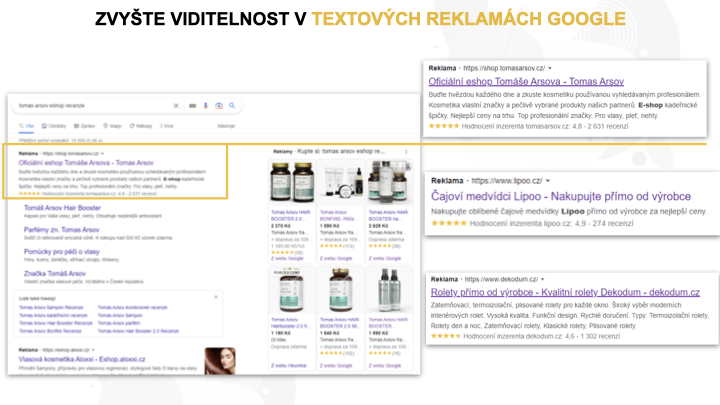Open Google Lens image search icon

(219, 106)
